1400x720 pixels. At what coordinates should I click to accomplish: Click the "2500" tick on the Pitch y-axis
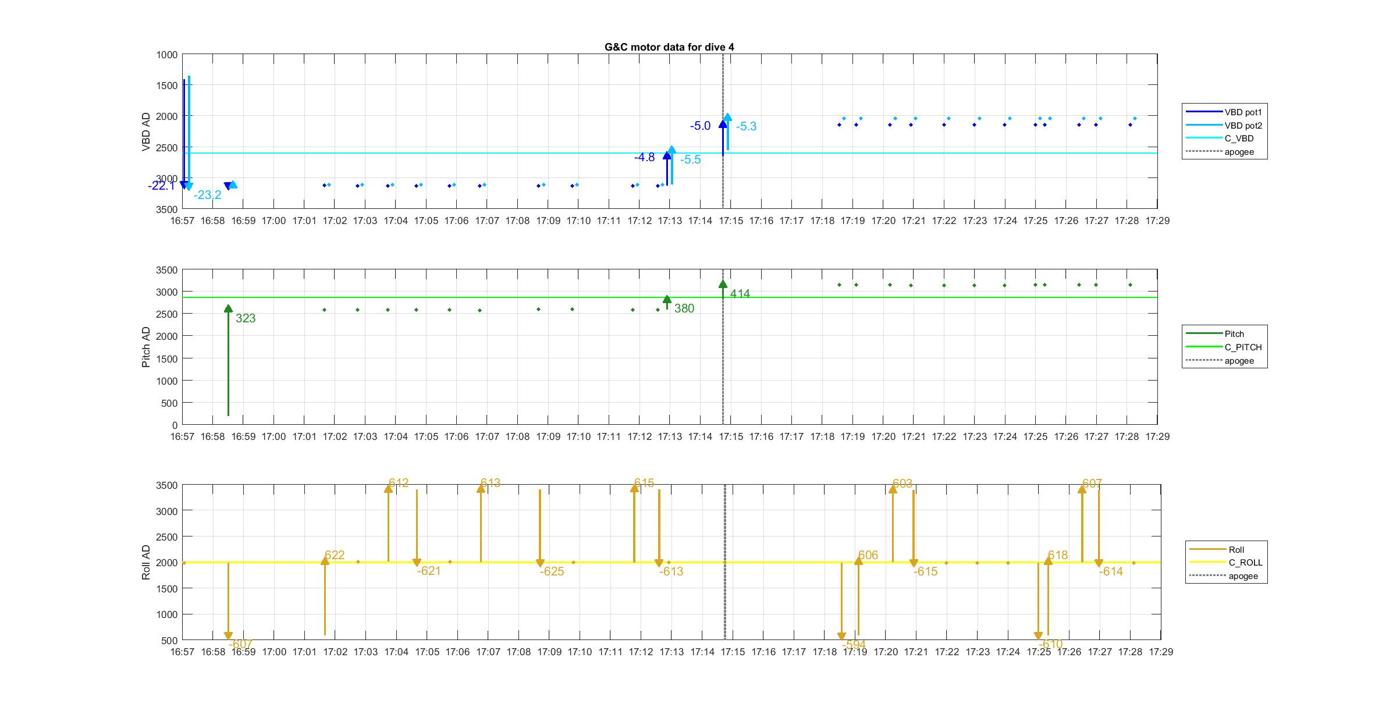166,314
